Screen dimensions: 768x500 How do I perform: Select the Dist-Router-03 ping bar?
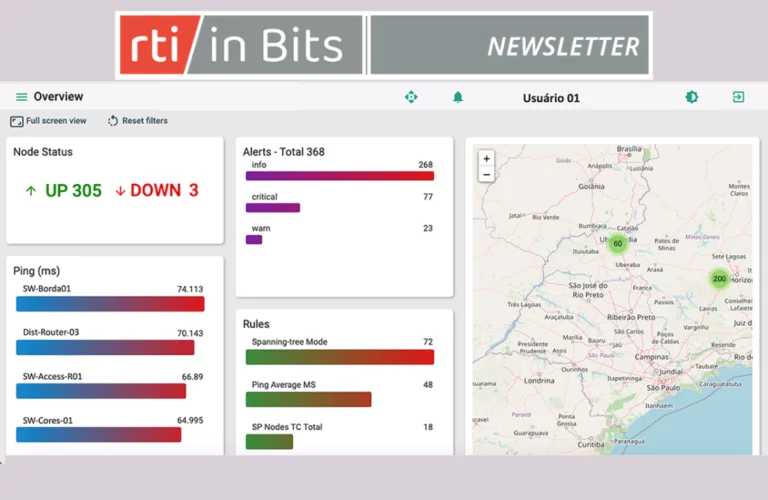[105, 348]
